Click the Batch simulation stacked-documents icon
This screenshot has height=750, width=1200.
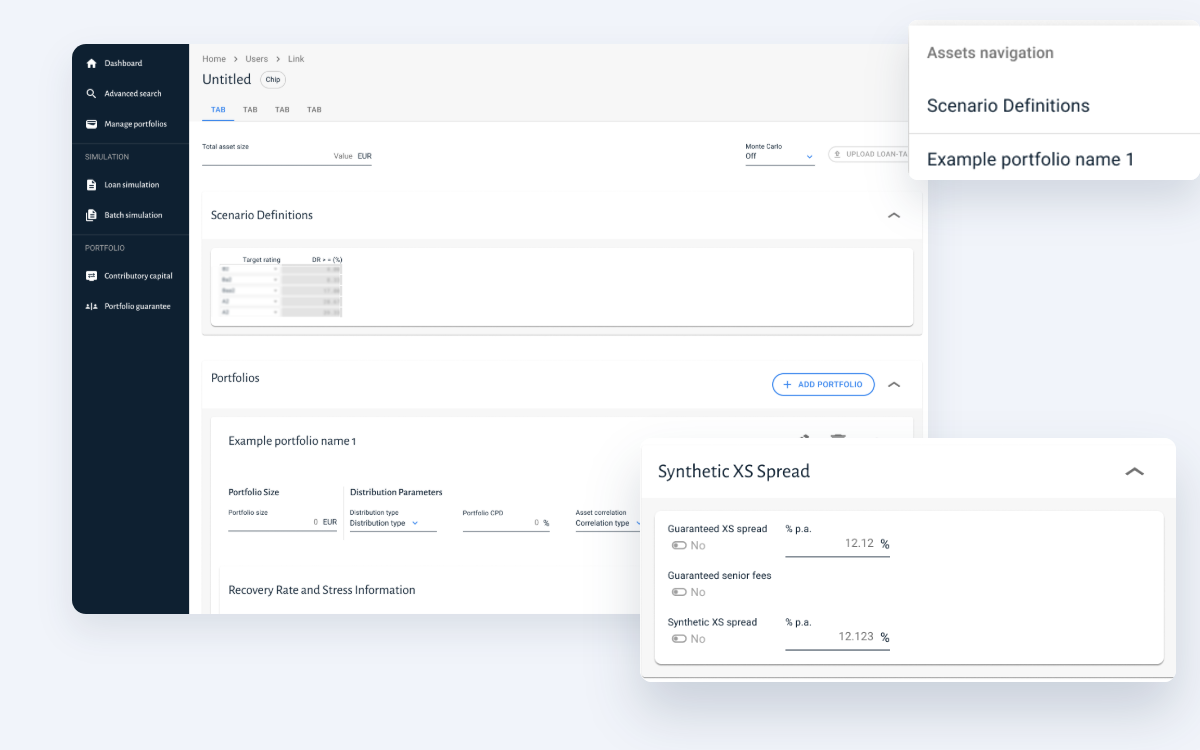(91, 215)
